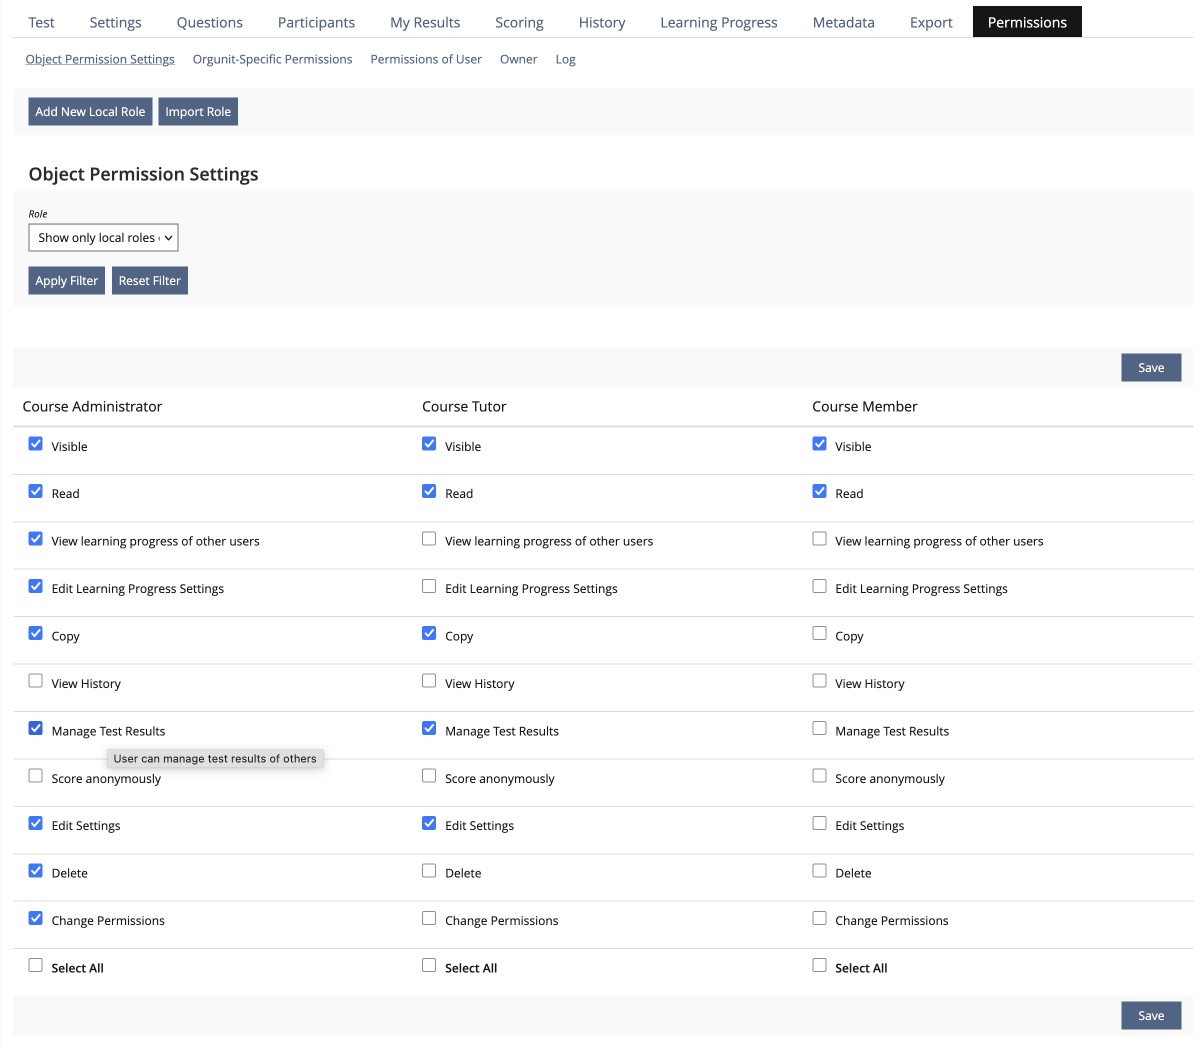Viewport: 1202px width, 1049px height.
Task: Switch to the Export tab
Action: (931, 22)
